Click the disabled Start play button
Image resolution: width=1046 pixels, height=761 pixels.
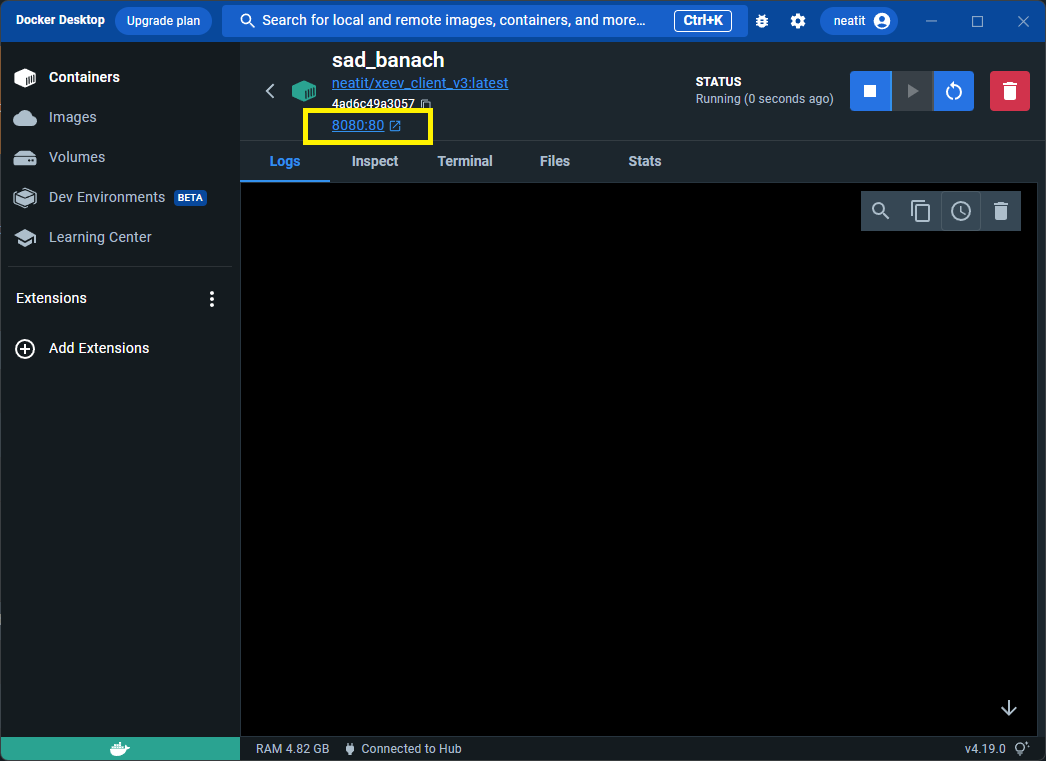912,91
